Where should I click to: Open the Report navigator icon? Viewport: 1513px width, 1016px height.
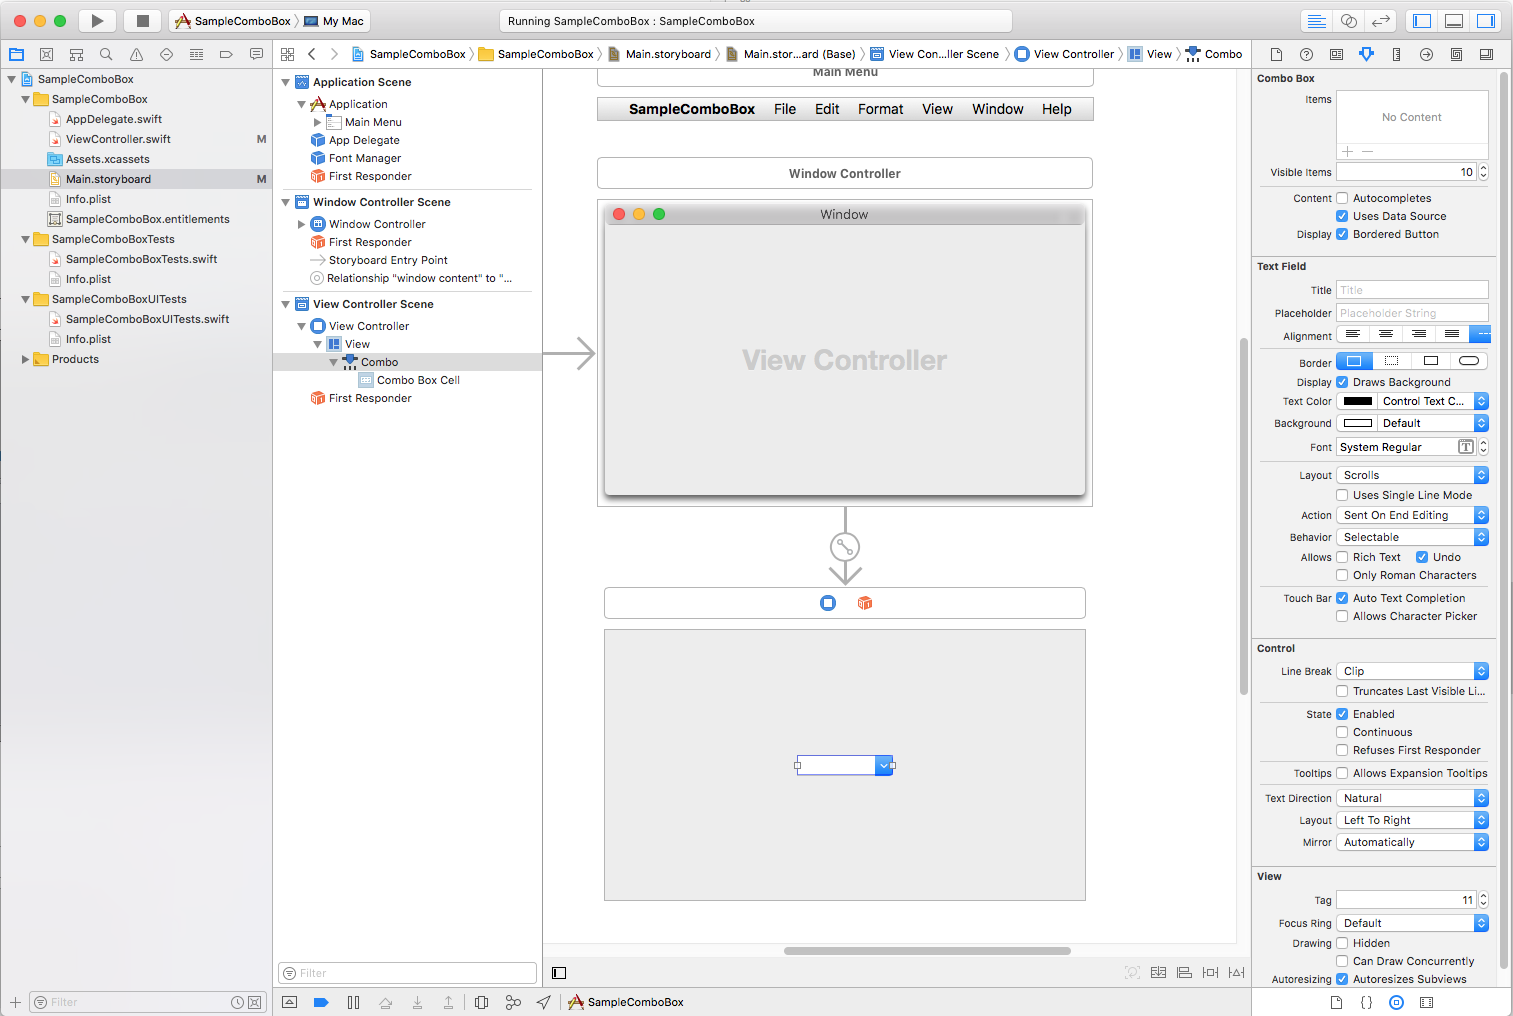256,55
